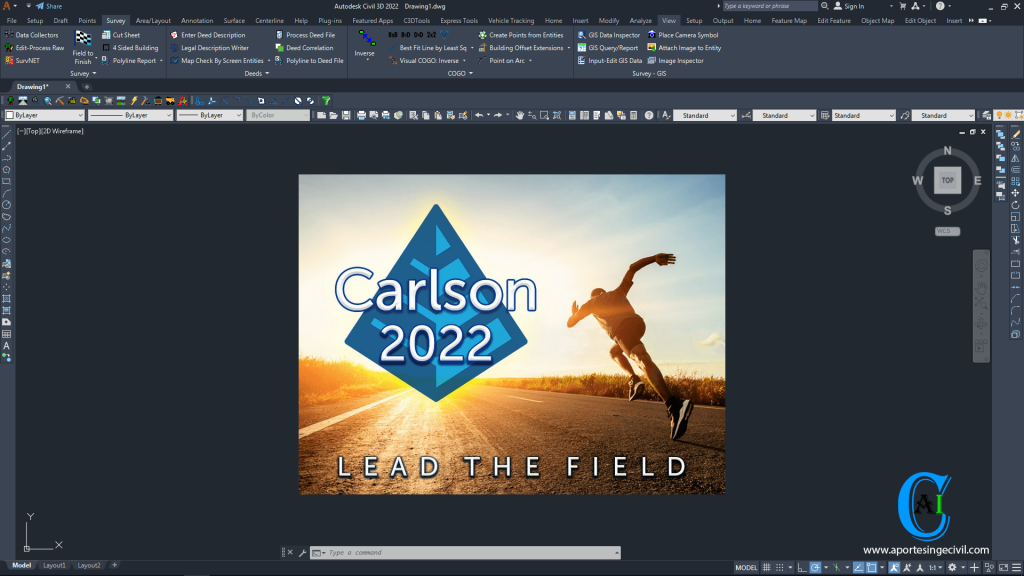
Task: Launch SurvNET from the Survey panel
Action: tap(29, 60)
